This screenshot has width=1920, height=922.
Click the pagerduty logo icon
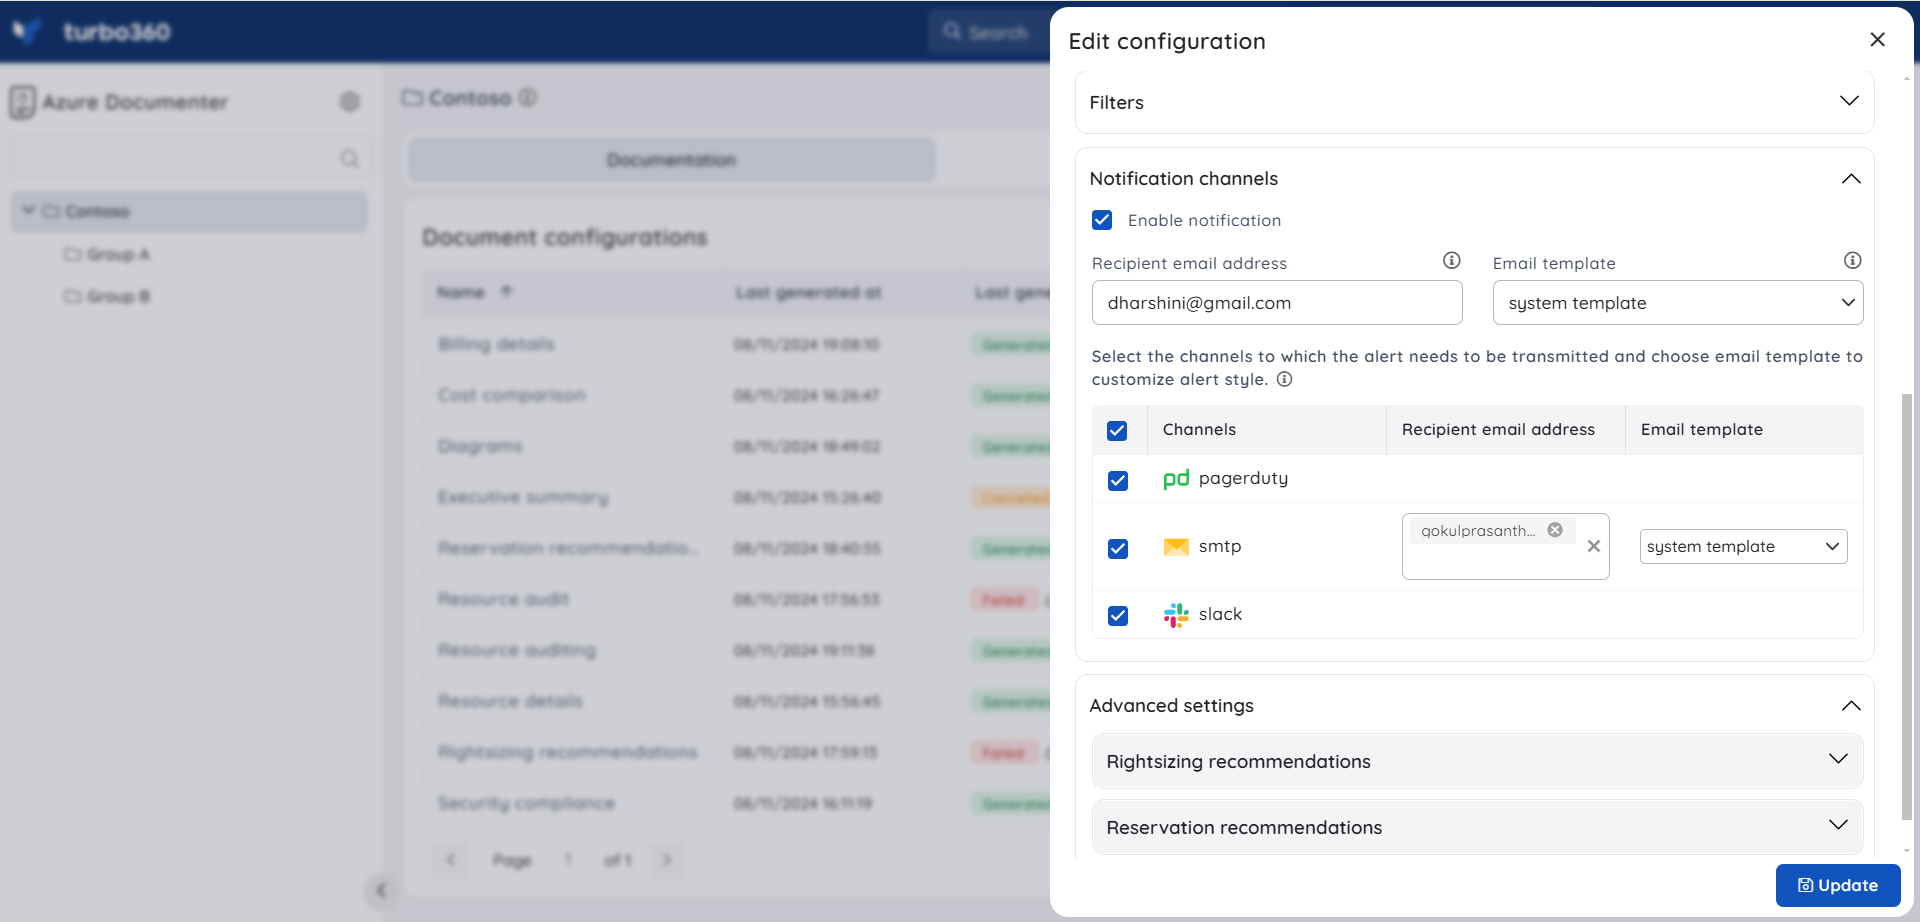(x=1176, y=479)
